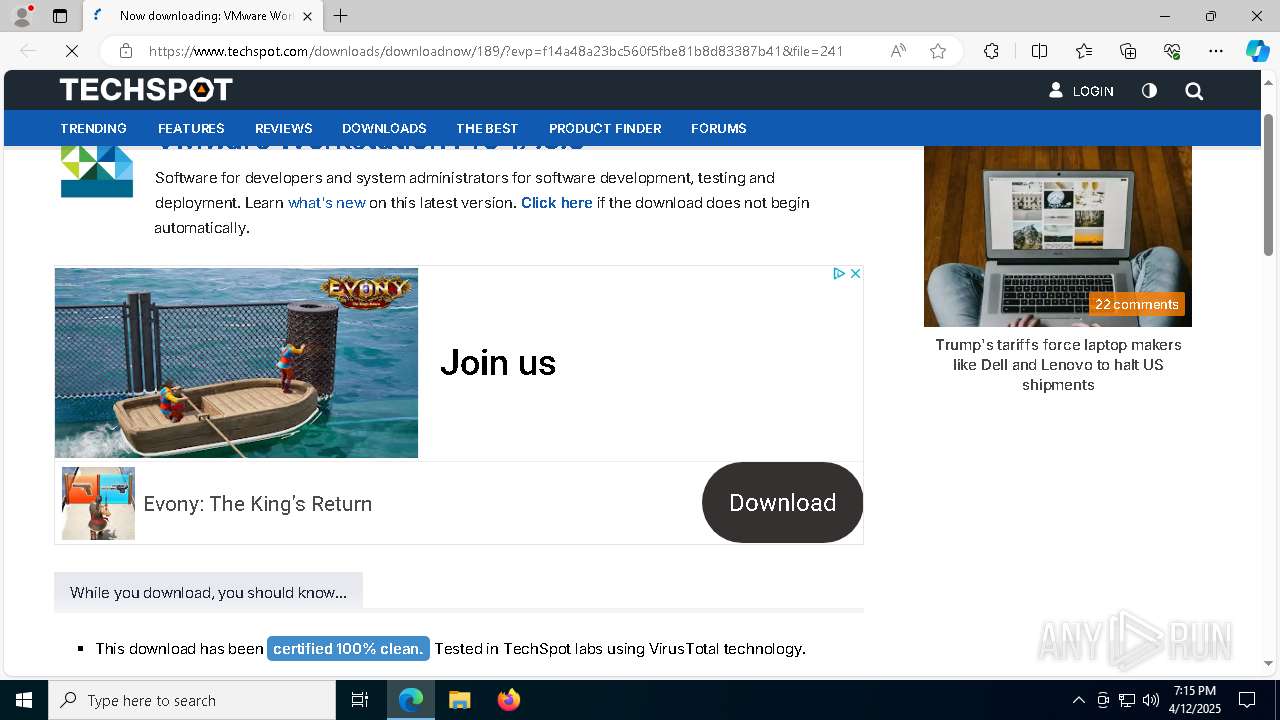Open the Trump's tariffs laptop article
Viewport: 1280px width, 720px height.
pos(1058,365)
